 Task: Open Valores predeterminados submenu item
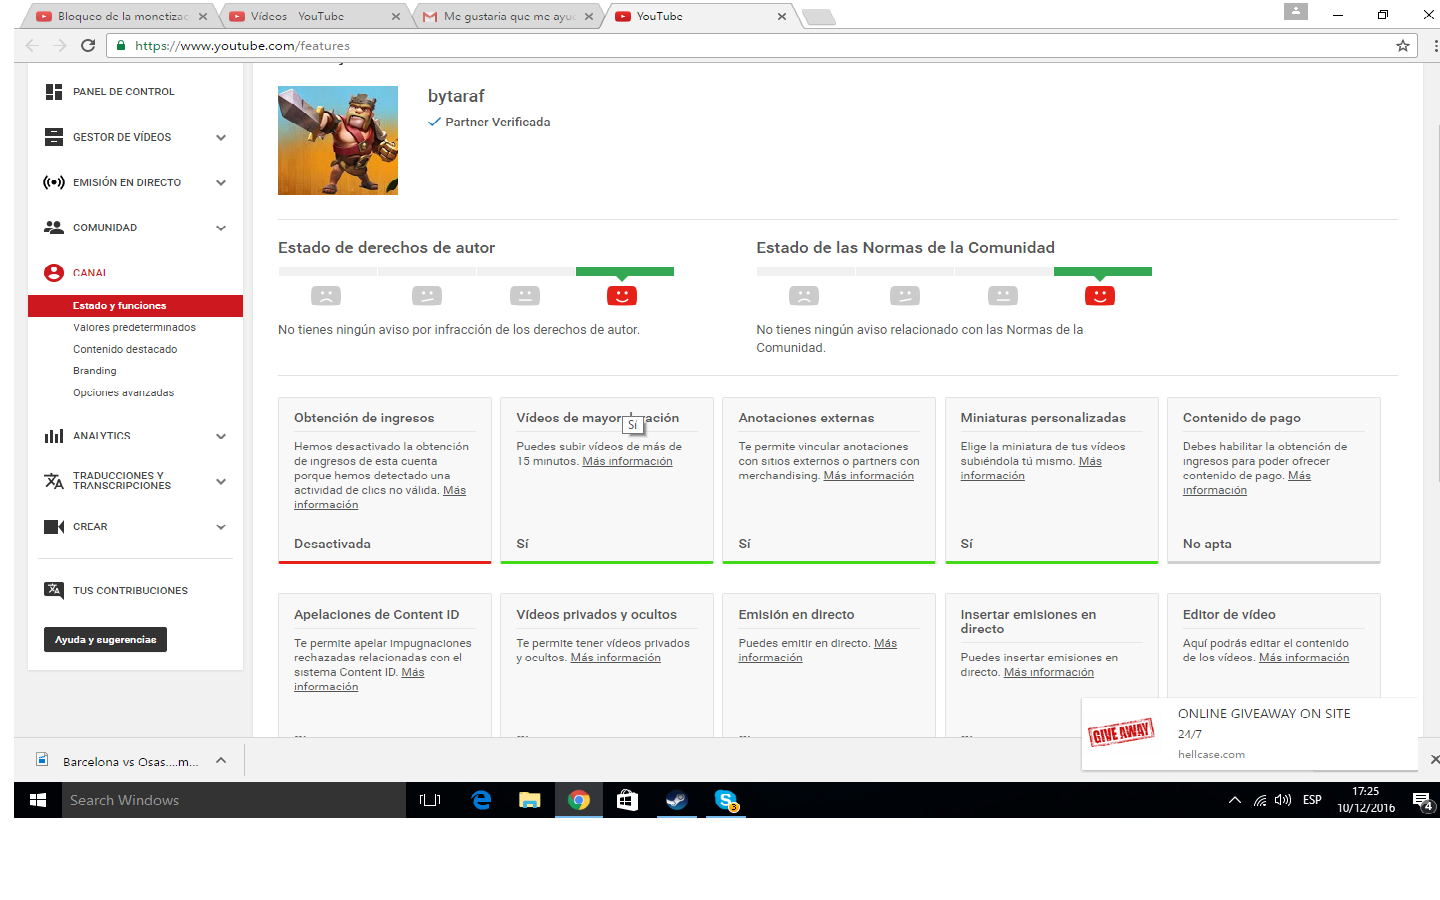click(x=134, y=328)
